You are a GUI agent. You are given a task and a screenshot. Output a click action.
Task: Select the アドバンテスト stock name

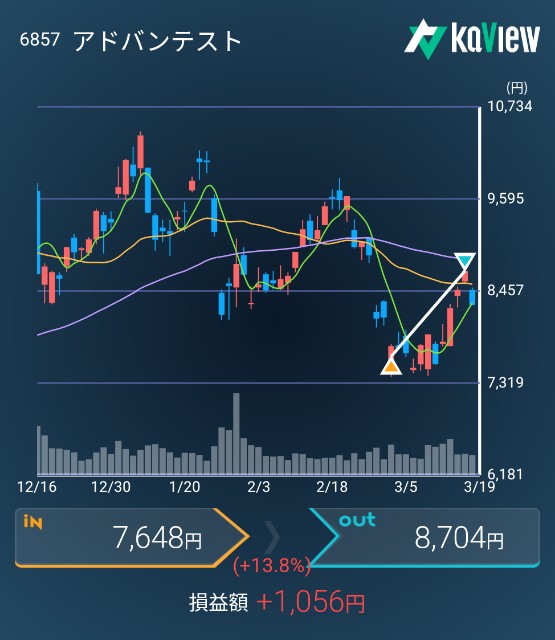pos(157,41)
